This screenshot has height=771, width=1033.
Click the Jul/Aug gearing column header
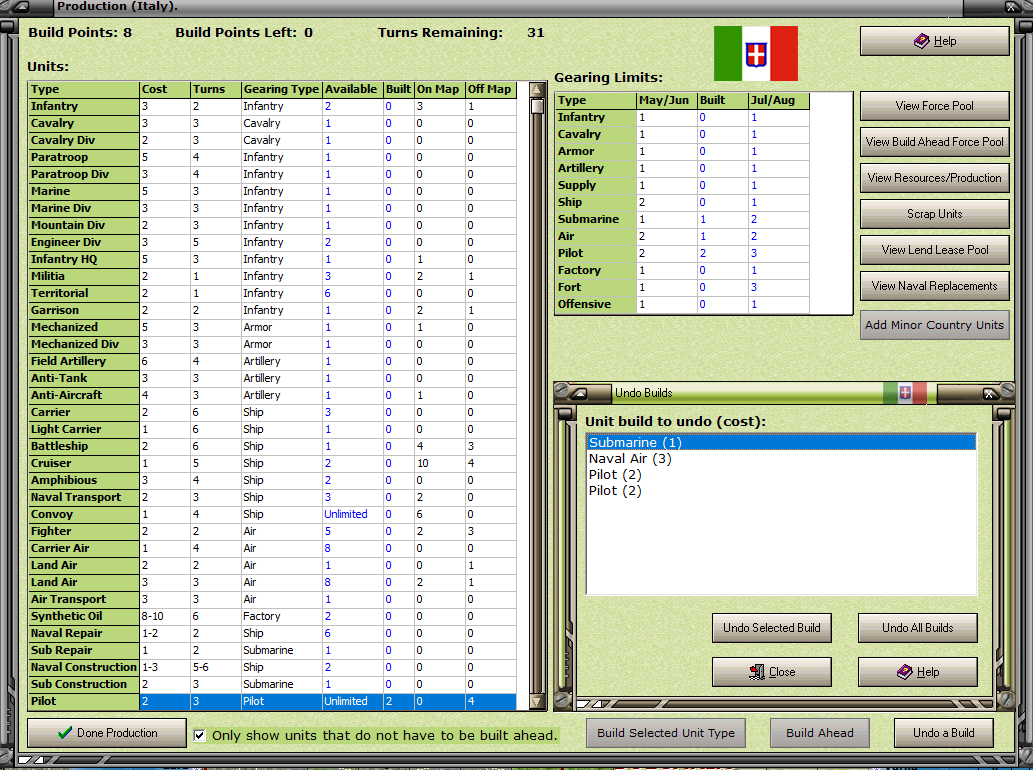point(779,100)
